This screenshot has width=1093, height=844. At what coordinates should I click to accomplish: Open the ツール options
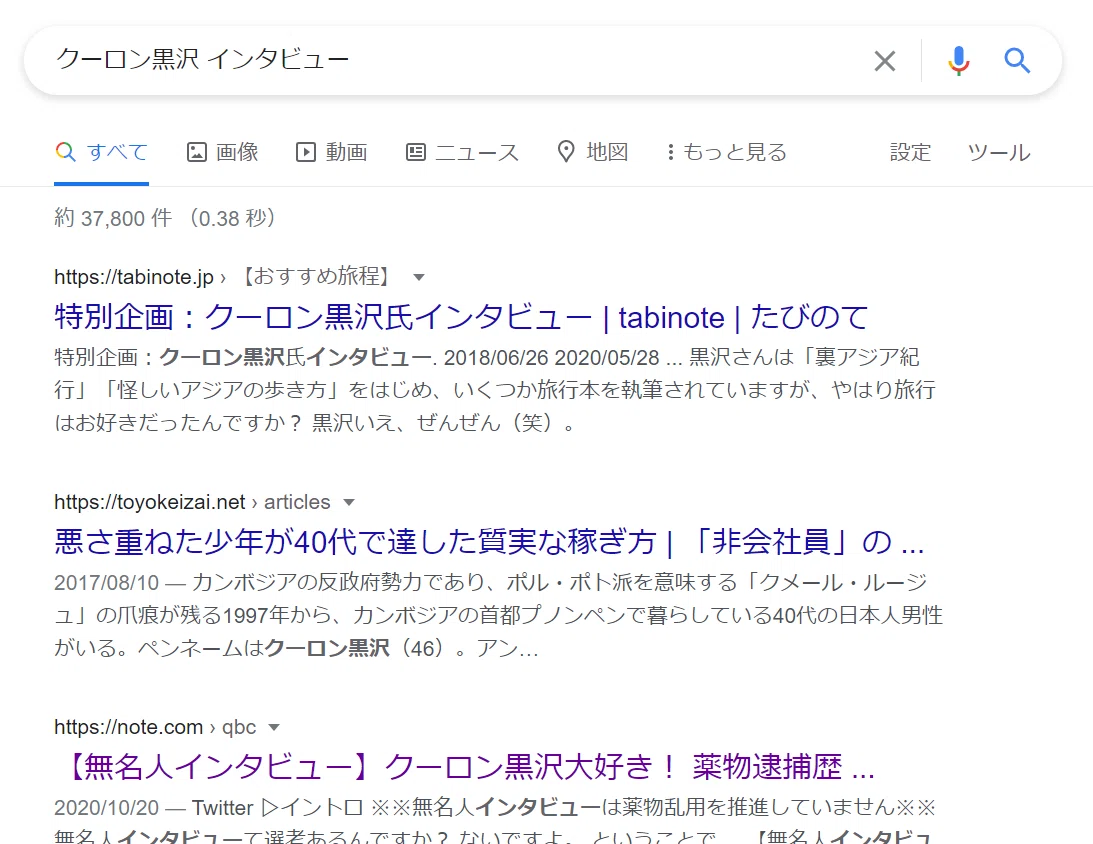pos(999,152)
